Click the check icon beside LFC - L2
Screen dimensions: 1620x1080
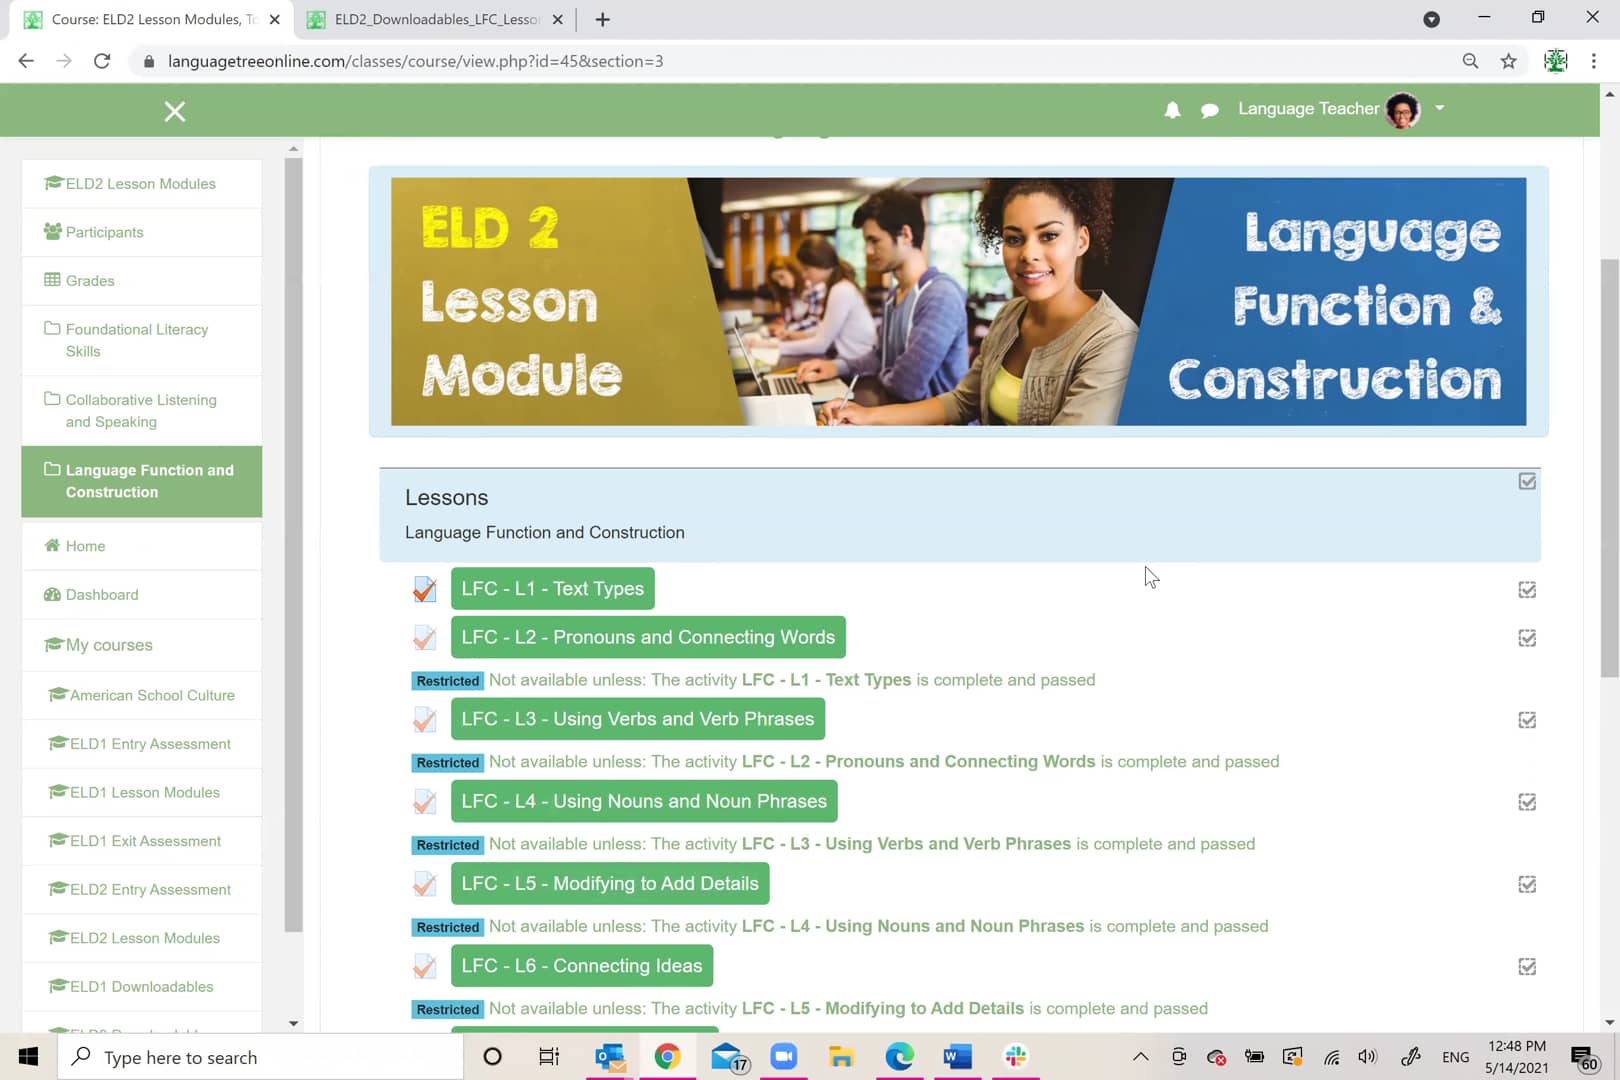425,637
